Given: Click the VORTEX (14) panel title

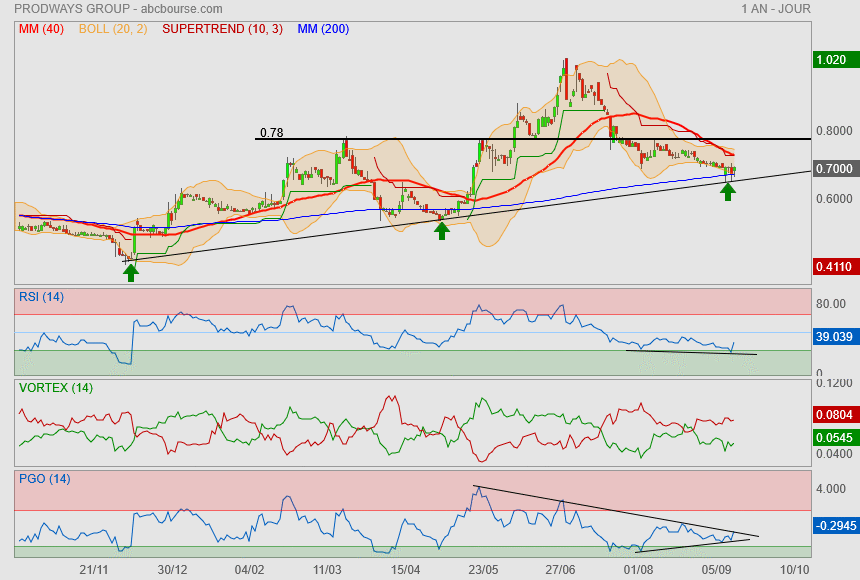Looking at the screenshot, I should [x=55, y=387].
